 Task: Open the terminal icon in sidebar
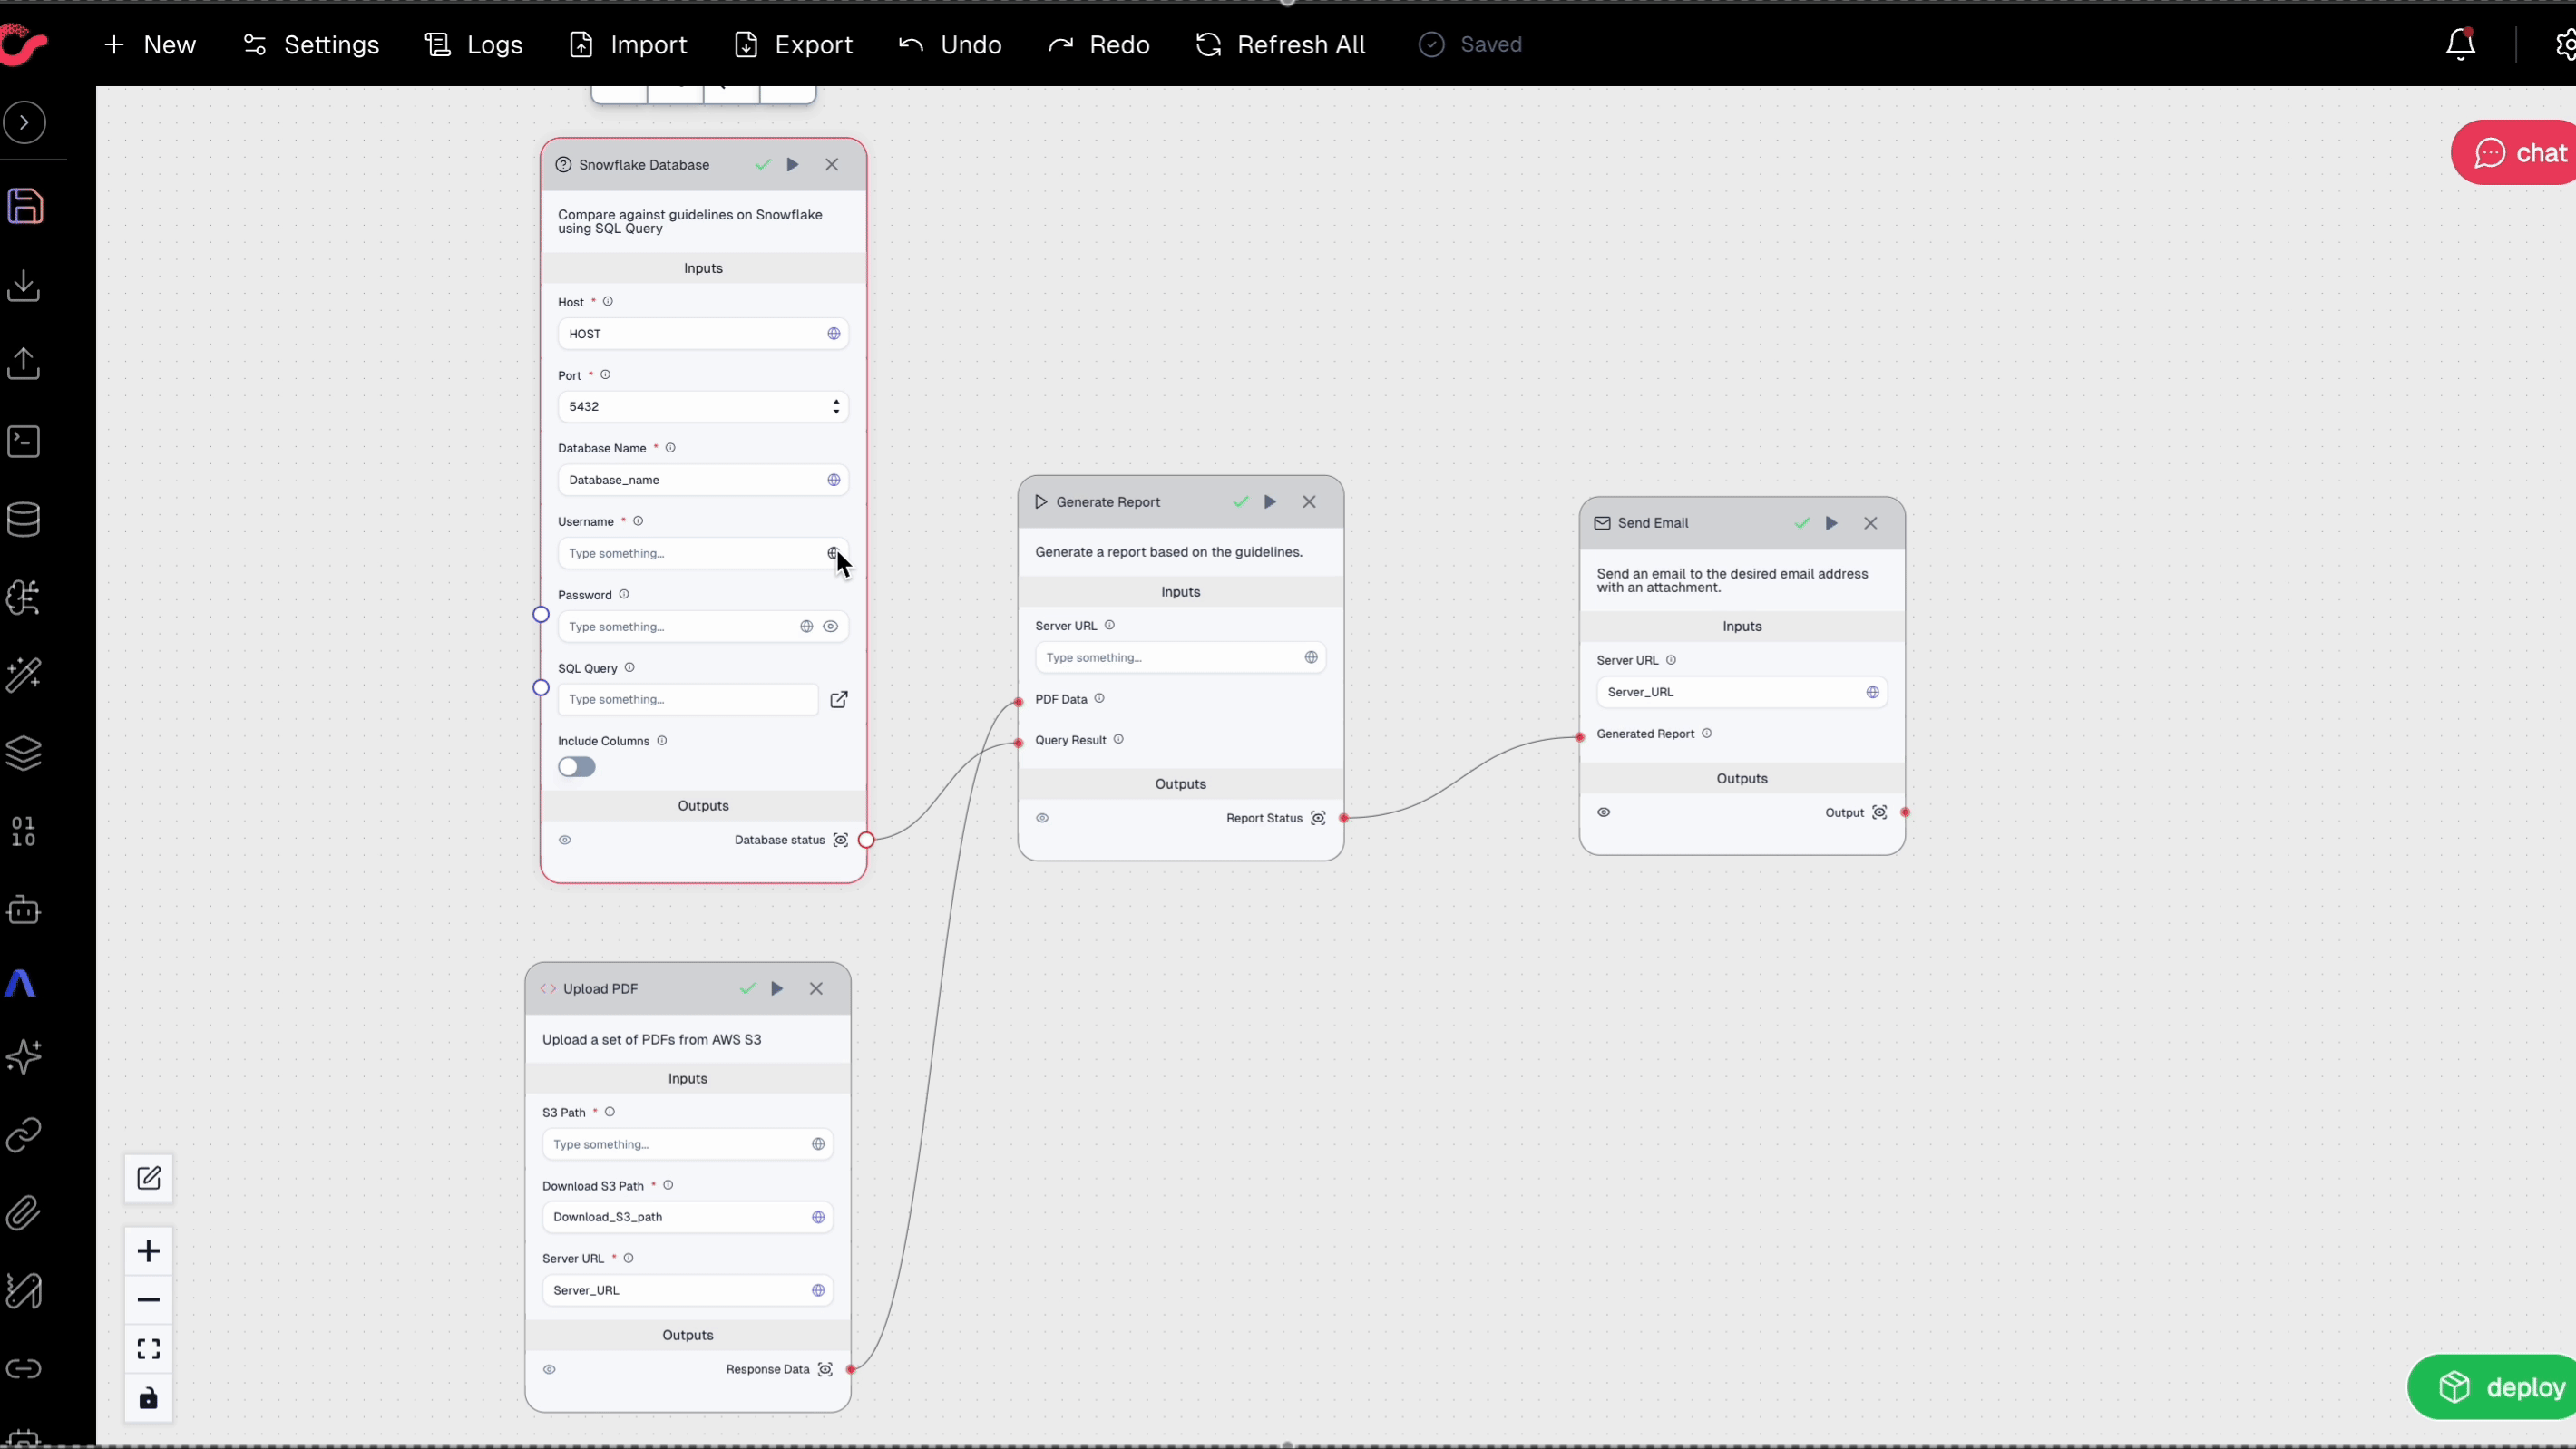[24, 441]
